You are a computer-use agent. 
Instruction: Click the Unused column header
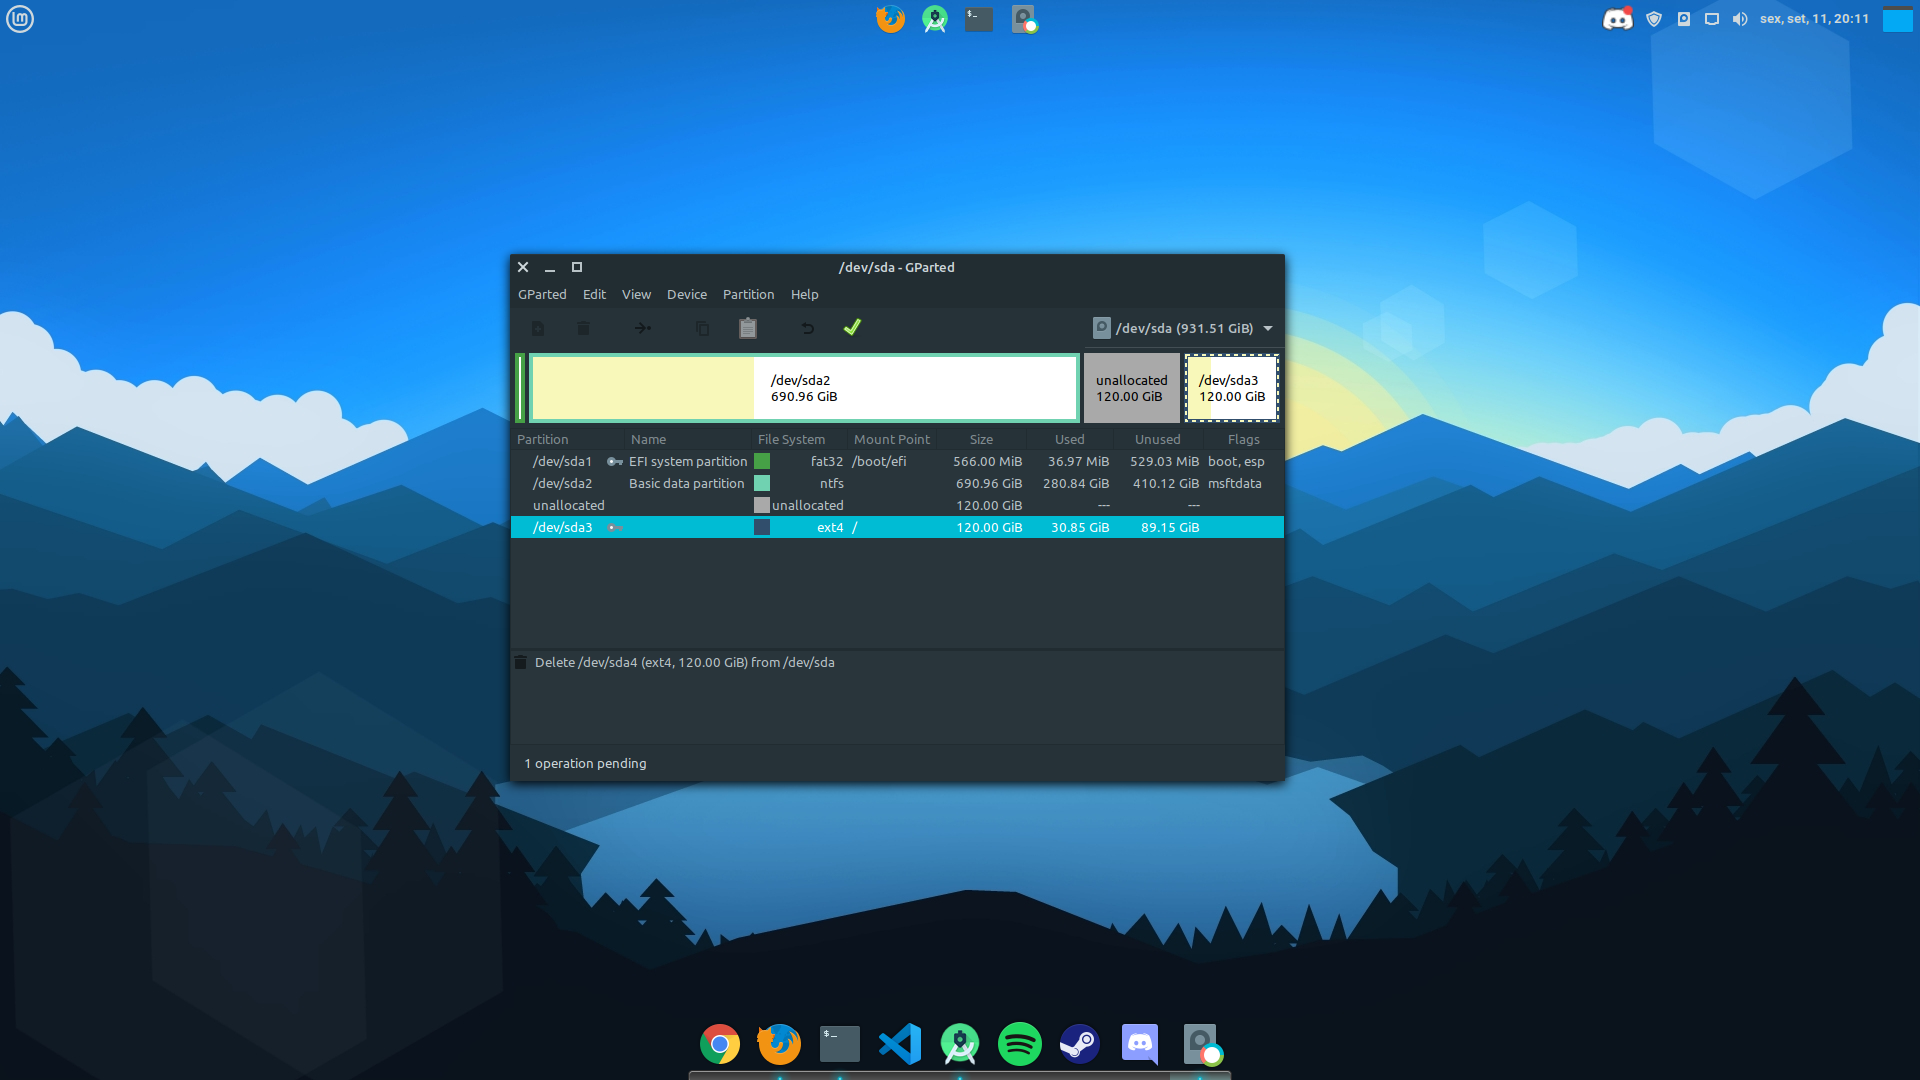[x=1157, y=439]
